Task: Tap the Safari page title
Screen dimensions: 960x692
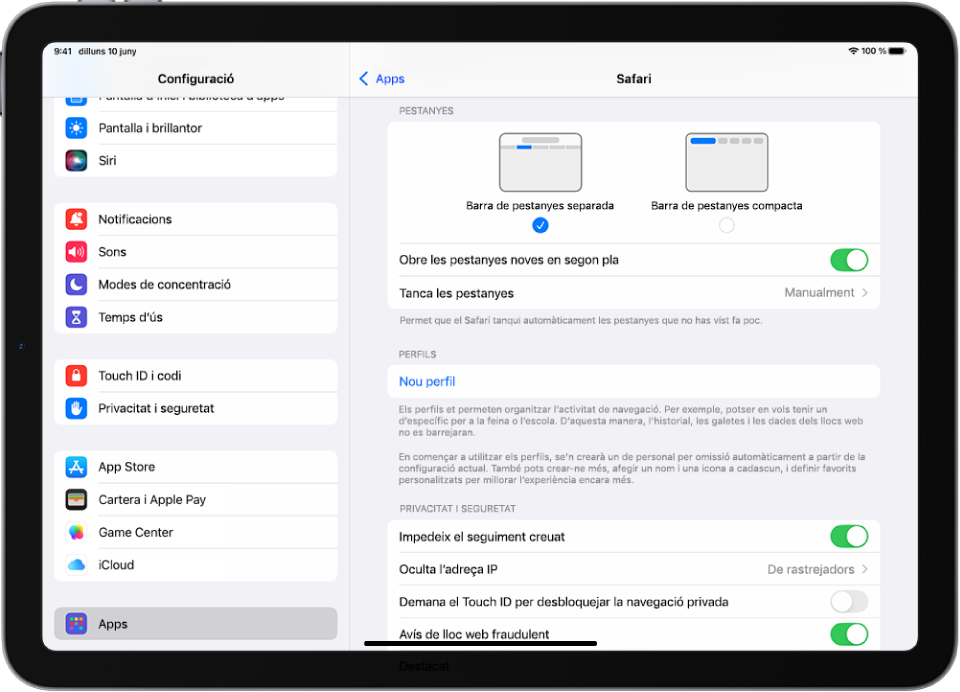Action: click(634, 78)
